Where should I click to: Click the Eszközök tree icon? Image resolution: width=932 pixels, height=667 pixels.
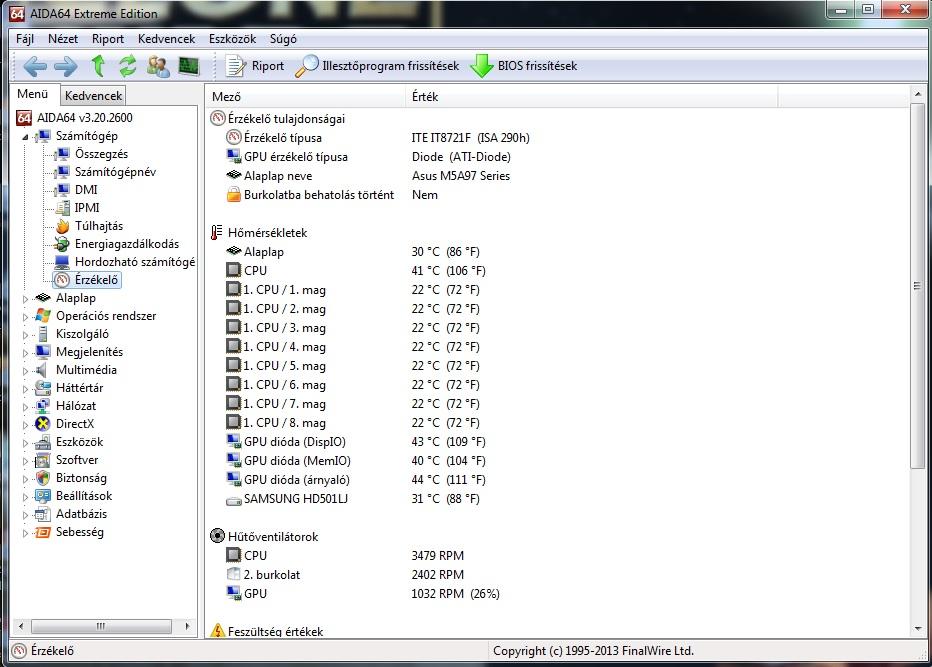click(43, 442)
